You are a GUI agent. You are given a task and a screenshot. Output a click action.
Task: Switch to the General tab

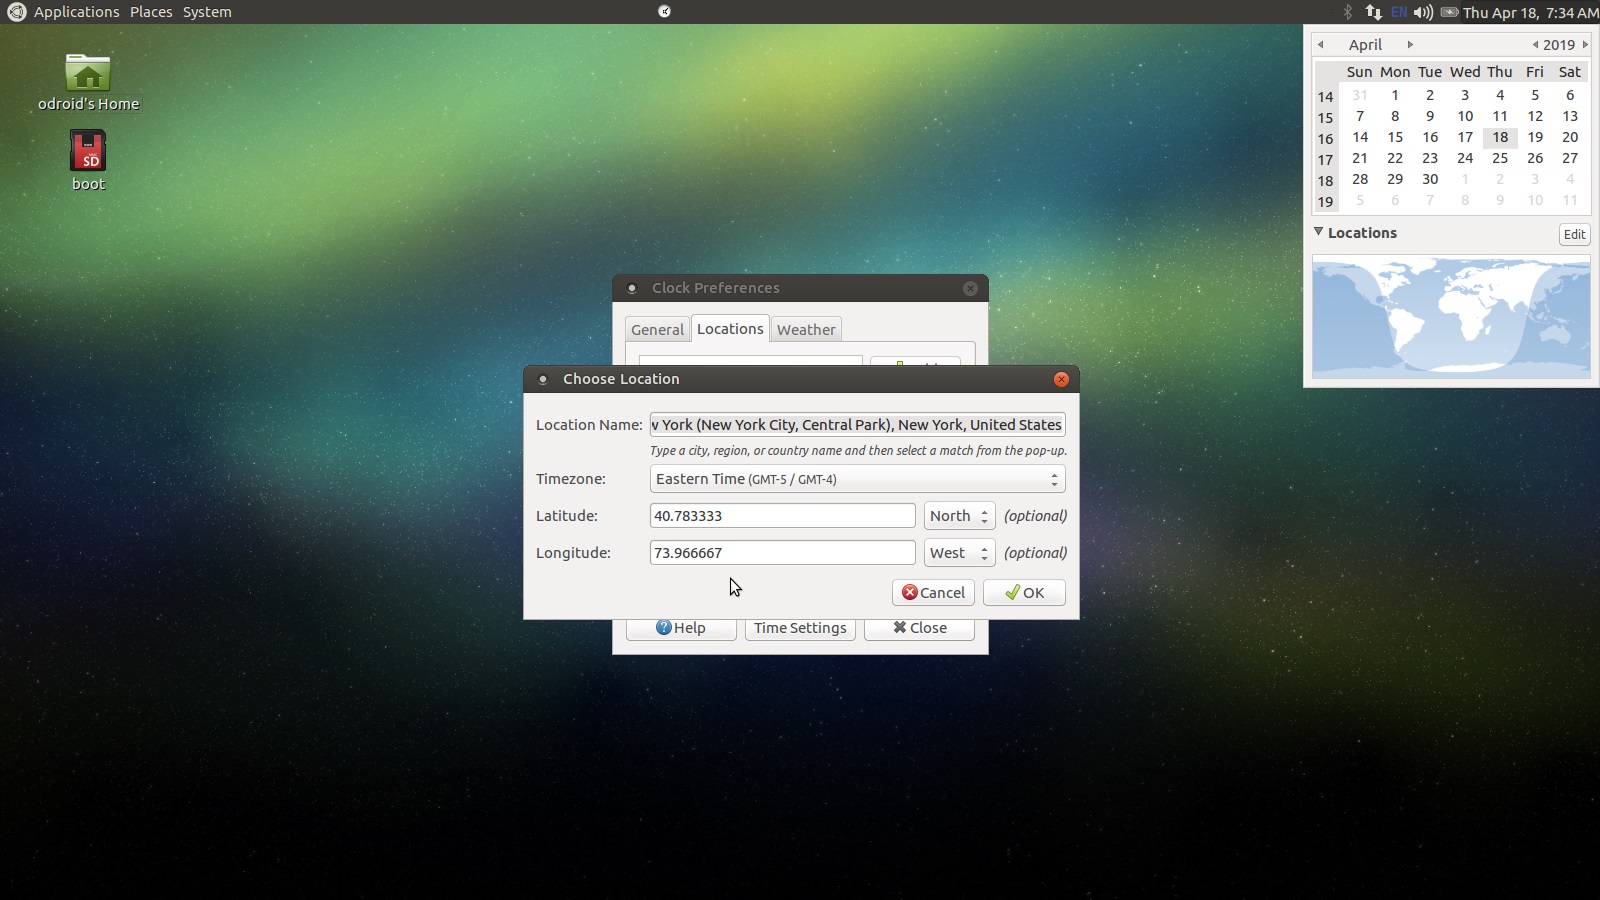[x=657, y=329]
